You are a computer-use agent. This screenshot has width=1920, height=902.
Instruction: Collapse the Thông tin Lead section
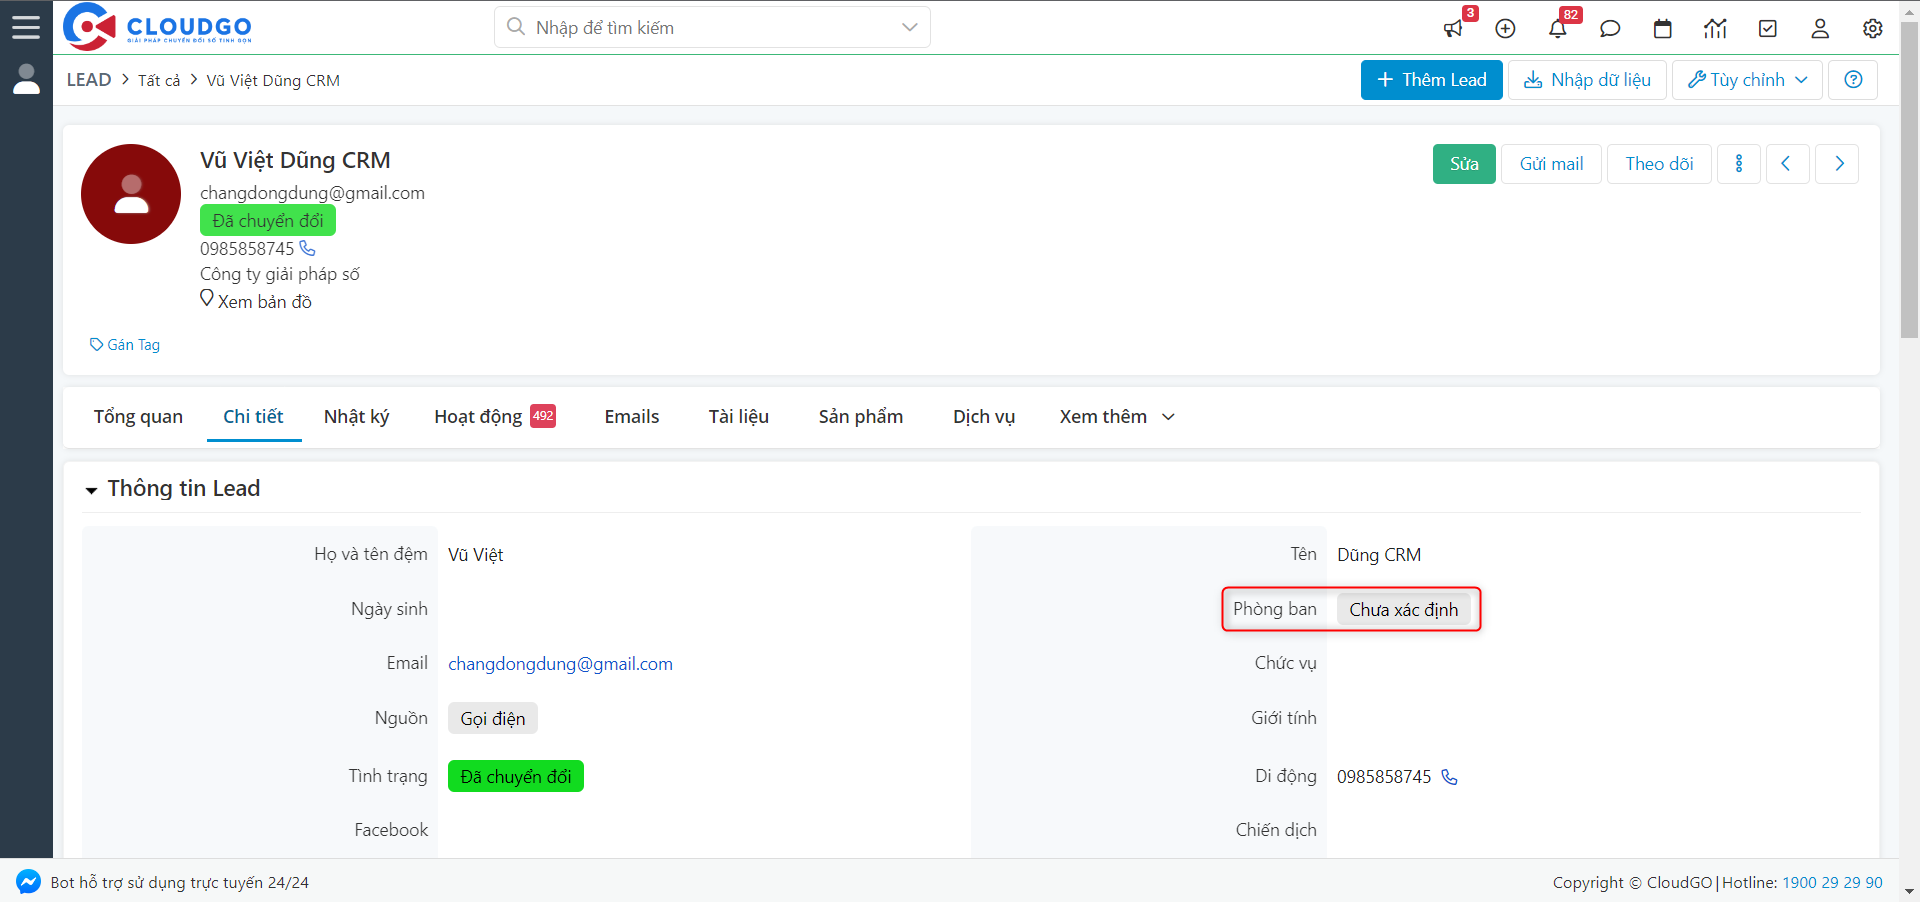tap(92, 490)
